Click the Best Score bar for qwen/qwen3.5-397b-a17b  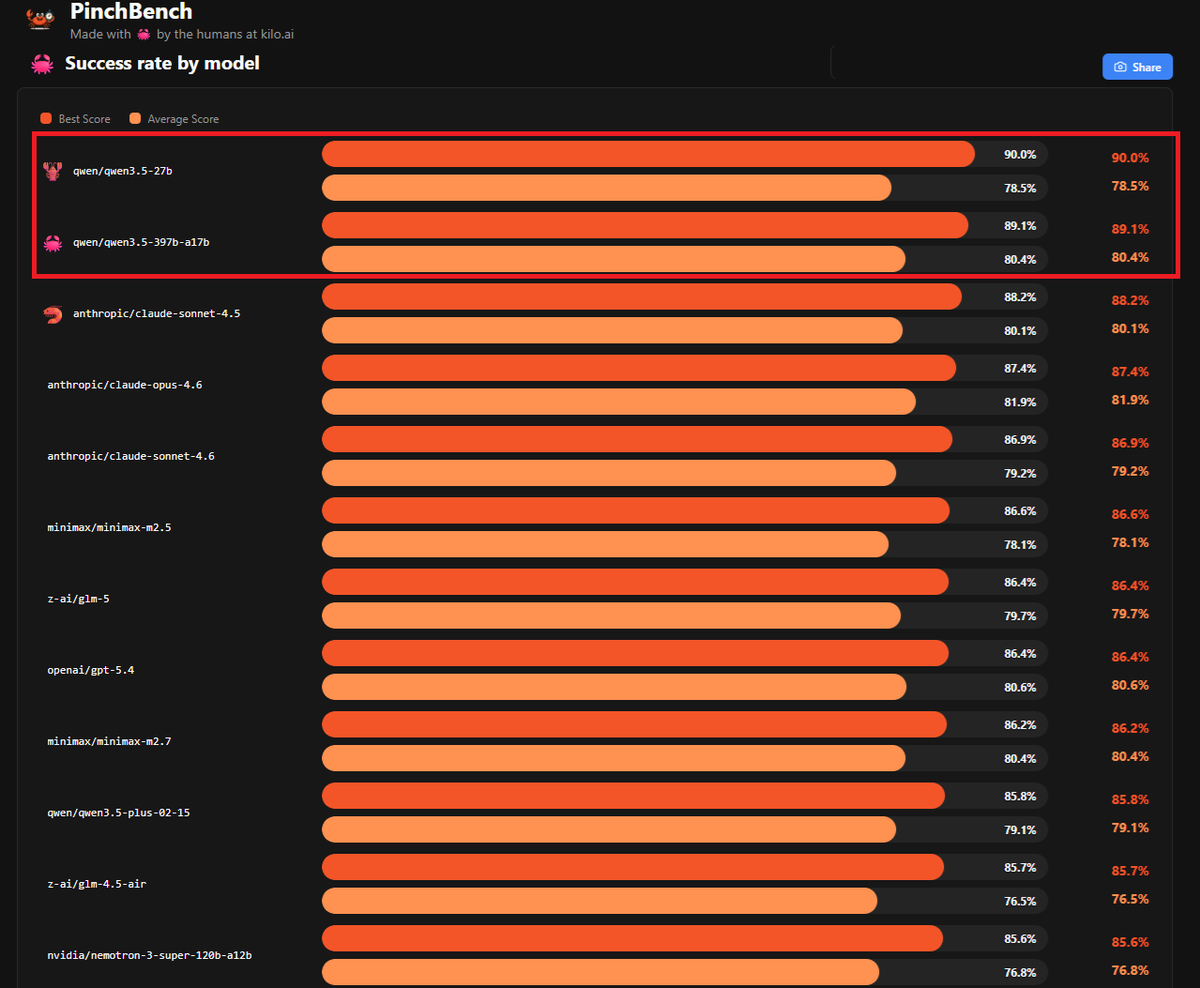click(x=645, y=225)
